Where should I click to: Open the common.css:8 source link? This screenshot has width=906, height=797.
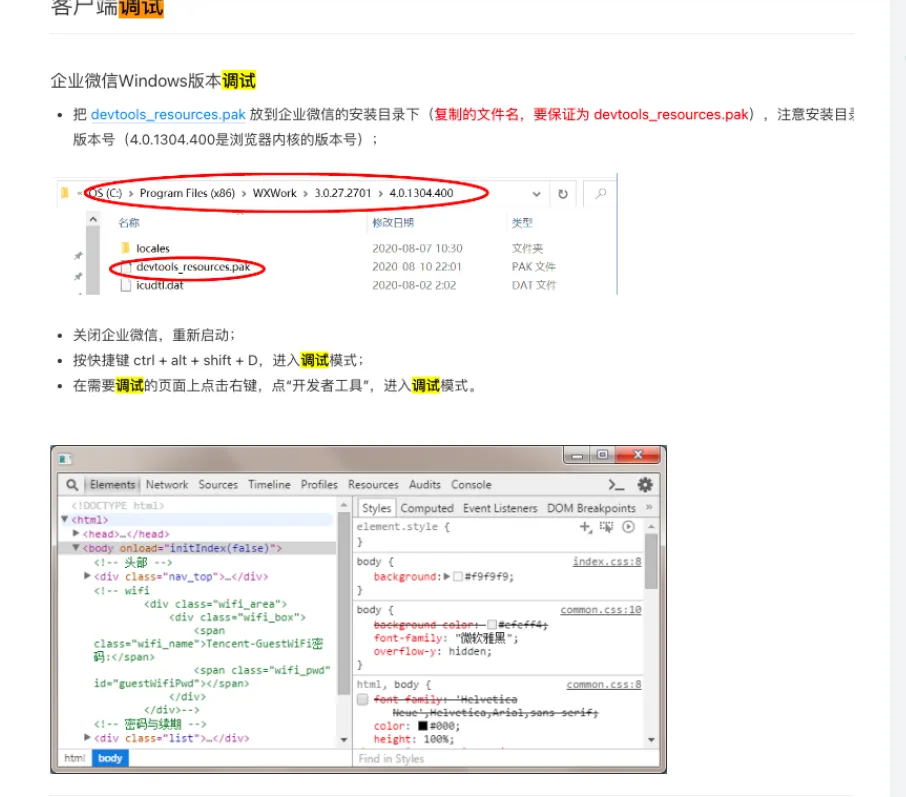tap(604, 685)
